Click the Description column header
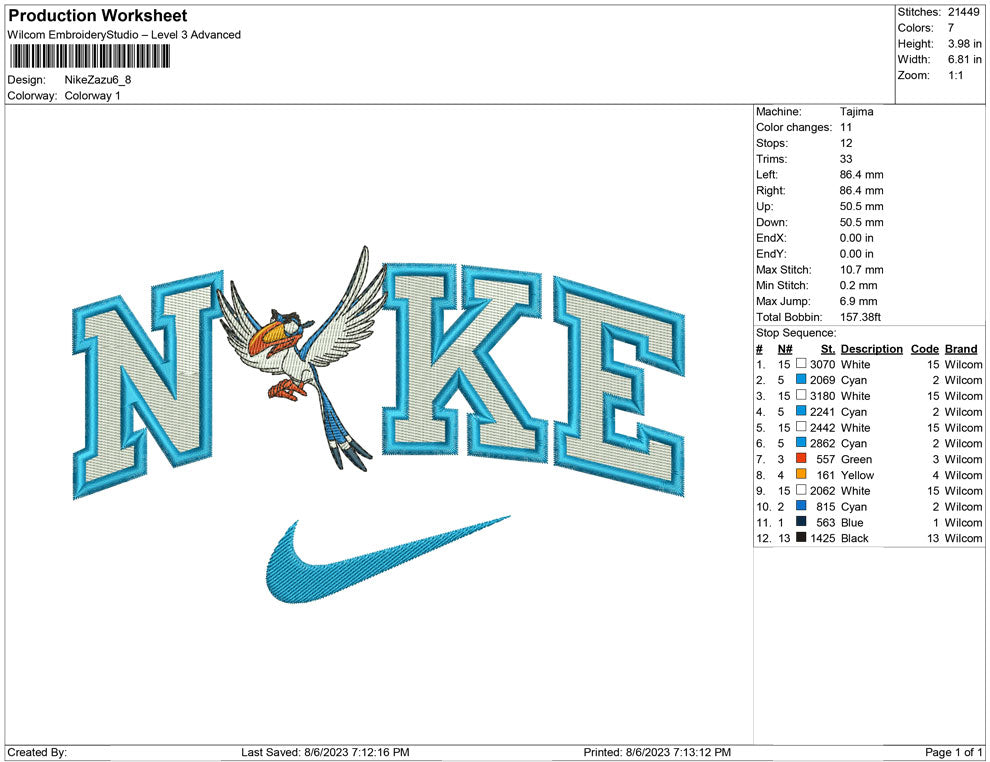This screenshot has height=762, width=990. point(872,348)
